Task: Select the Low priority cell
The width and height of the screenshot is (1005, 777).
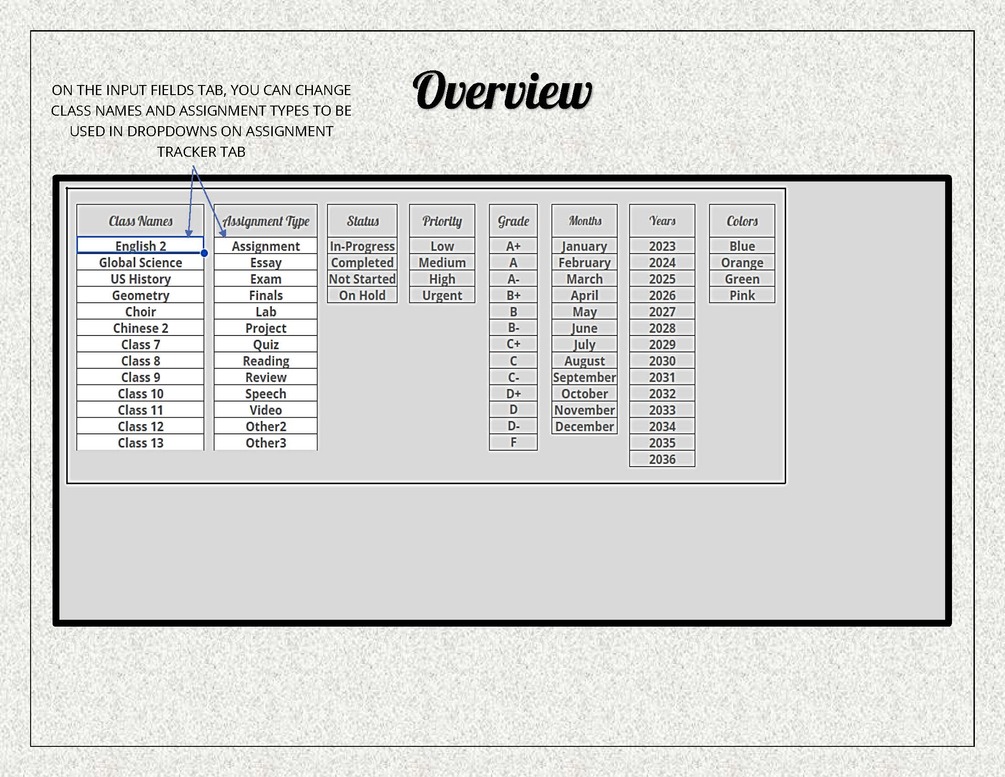Action: pyautogui.click(x=442, y=246)
